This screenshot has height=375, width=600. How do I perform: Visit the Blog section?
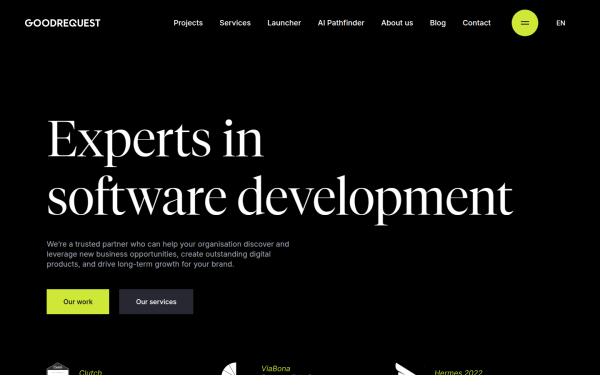pyautogui.click(x=437, y=23)
